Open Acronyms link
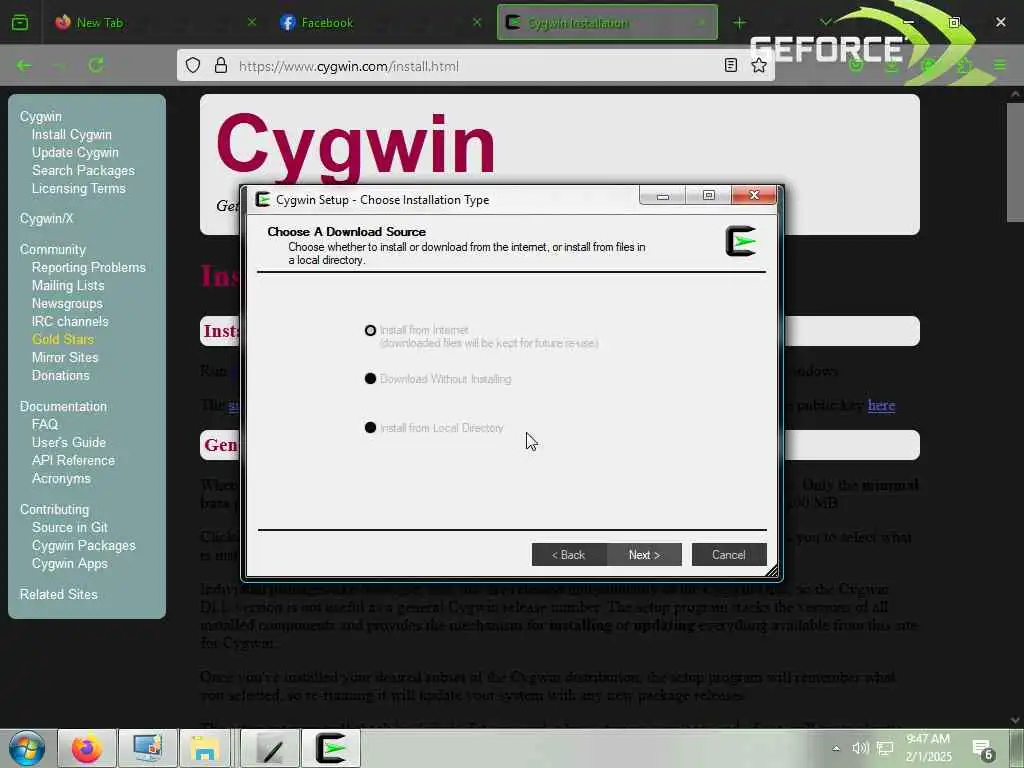The height and width of the screenshot is (768, 1024). (61, 478)
